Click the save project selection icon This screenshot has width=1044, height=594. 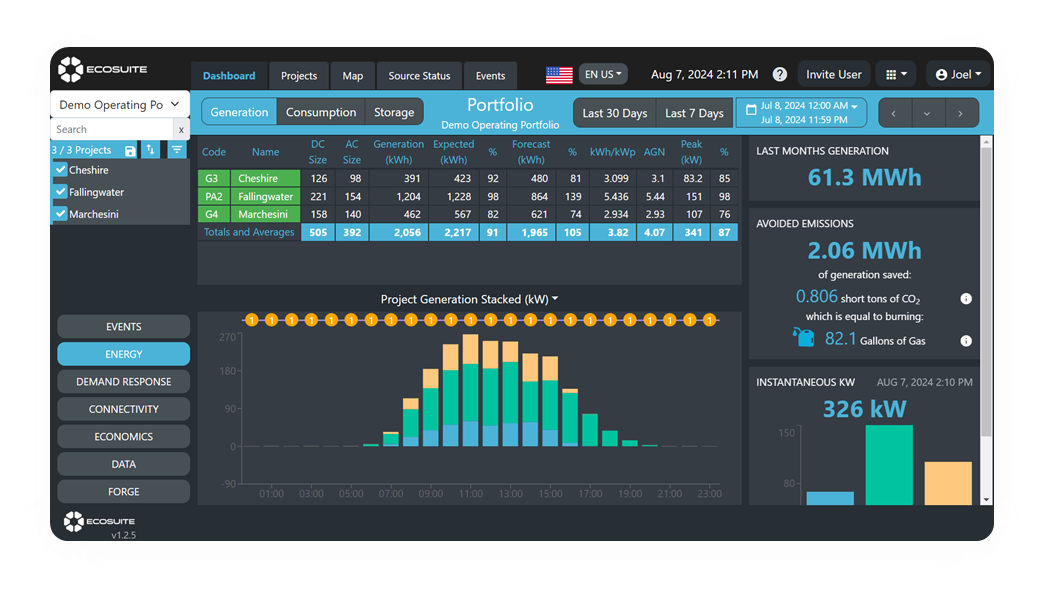[x=130, y=150]
